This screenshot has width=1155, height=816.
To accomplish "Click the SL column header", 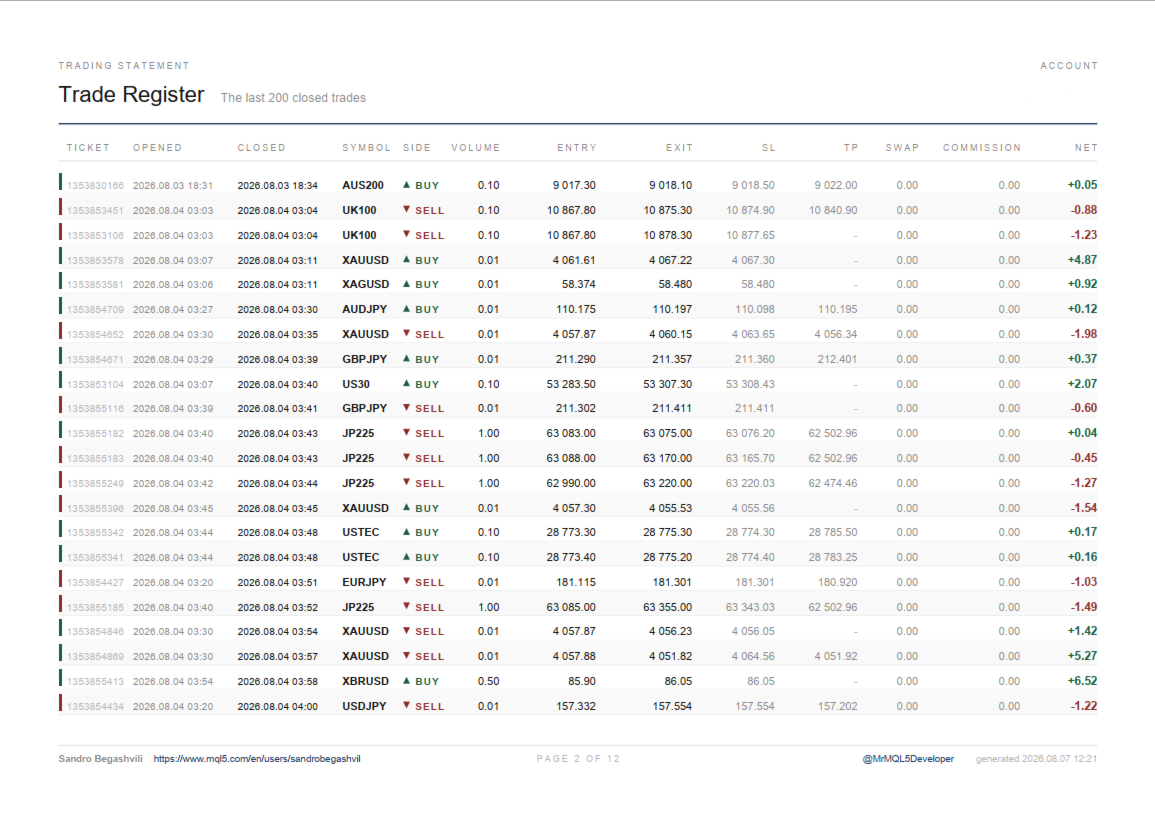I will (768, 148).
